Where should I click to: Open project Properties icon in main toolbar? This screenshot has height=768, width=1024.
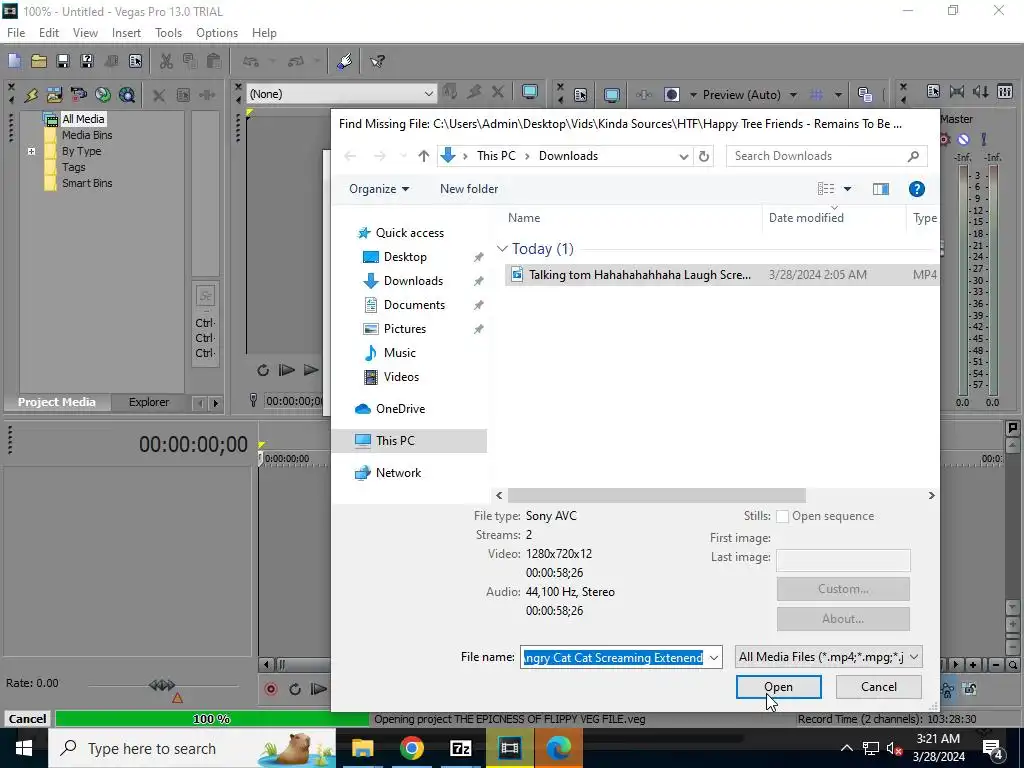[x=135, y=61]
